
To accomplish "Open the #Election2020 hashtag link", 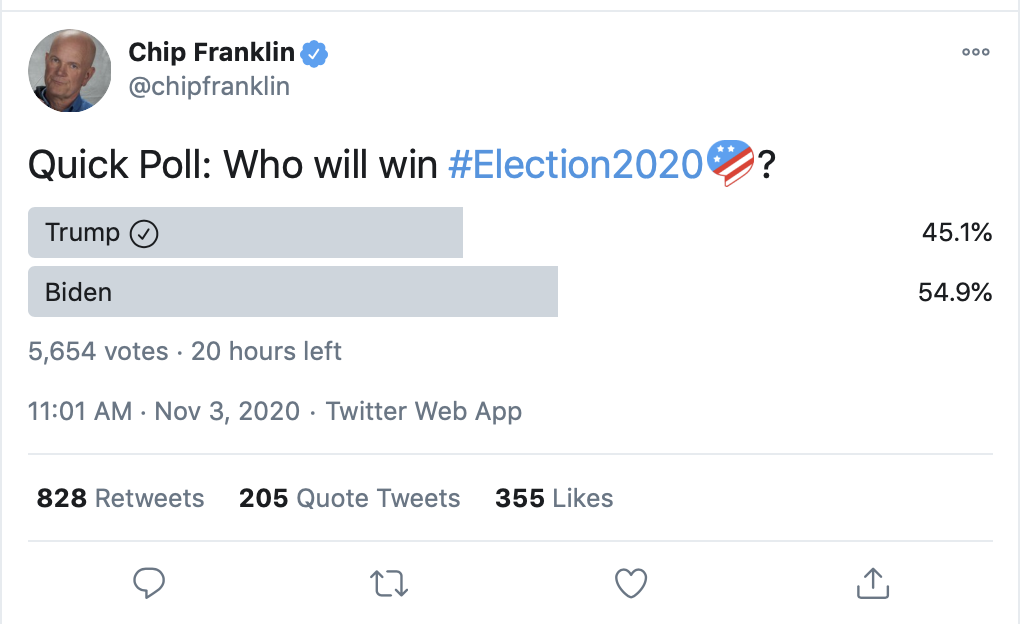I will click(x=576, y=164).
